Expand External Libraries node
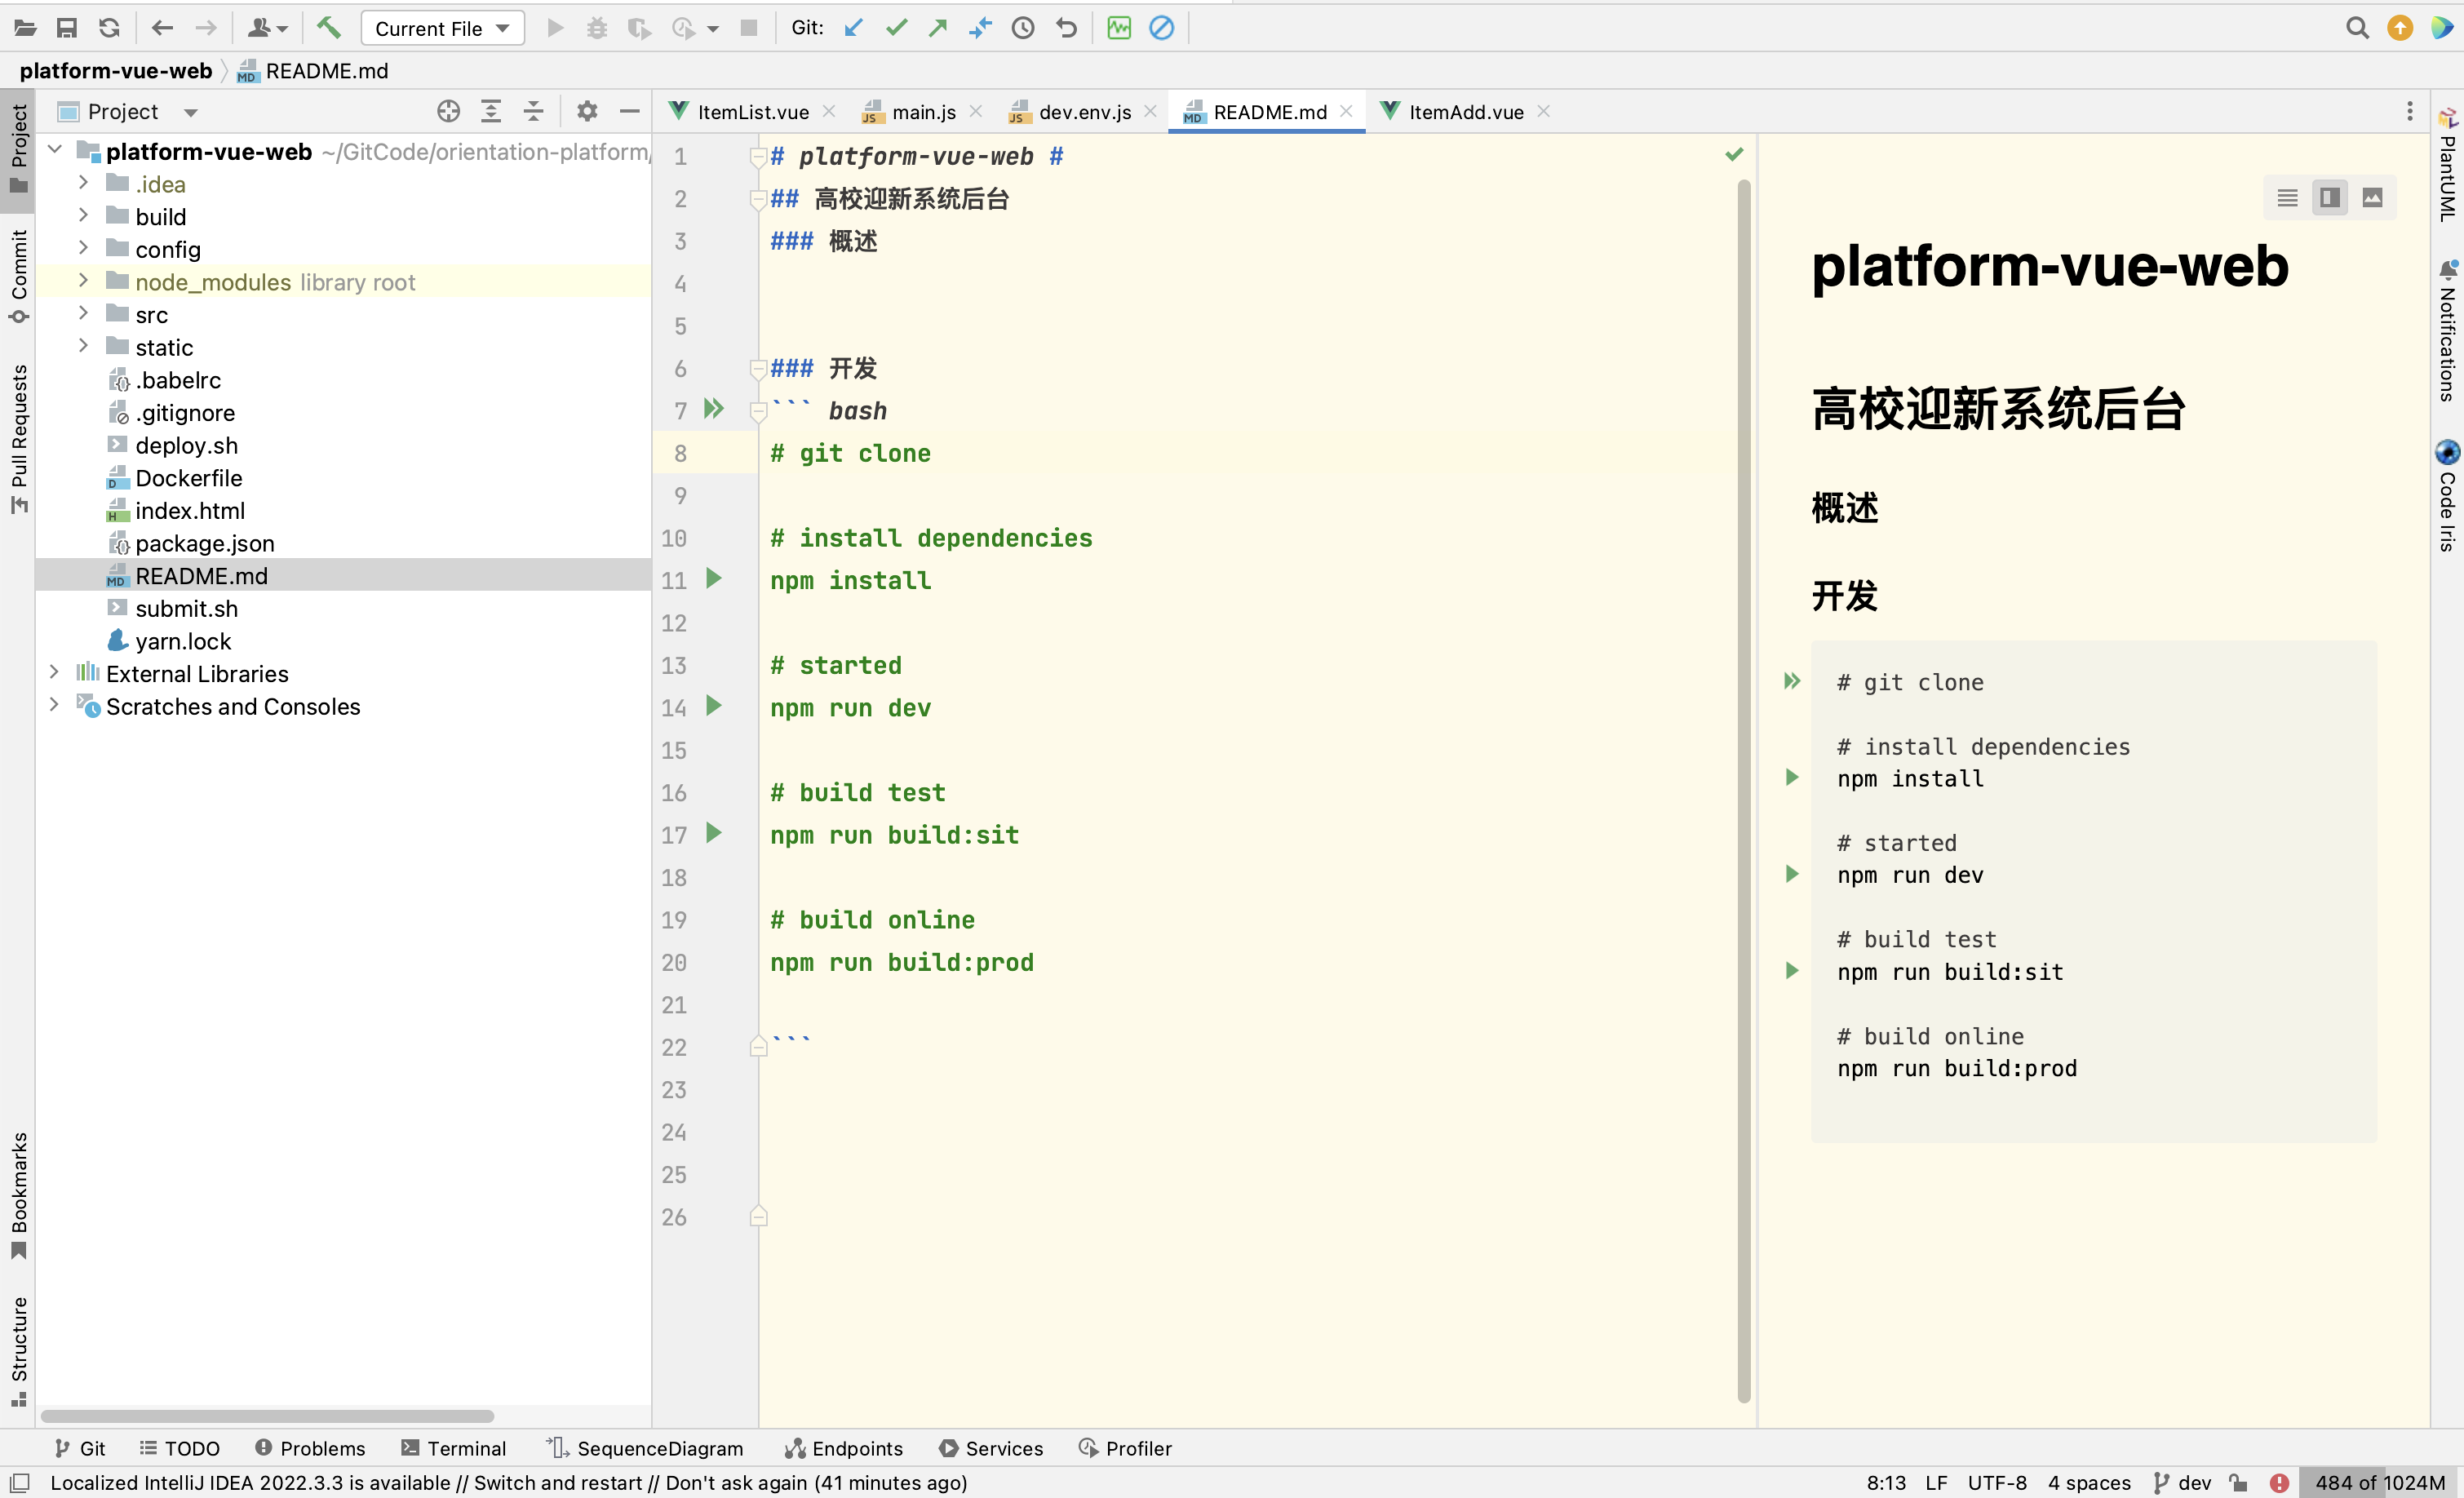The height and width of the screenshot is (1498, 2464). tap(55, 673)
